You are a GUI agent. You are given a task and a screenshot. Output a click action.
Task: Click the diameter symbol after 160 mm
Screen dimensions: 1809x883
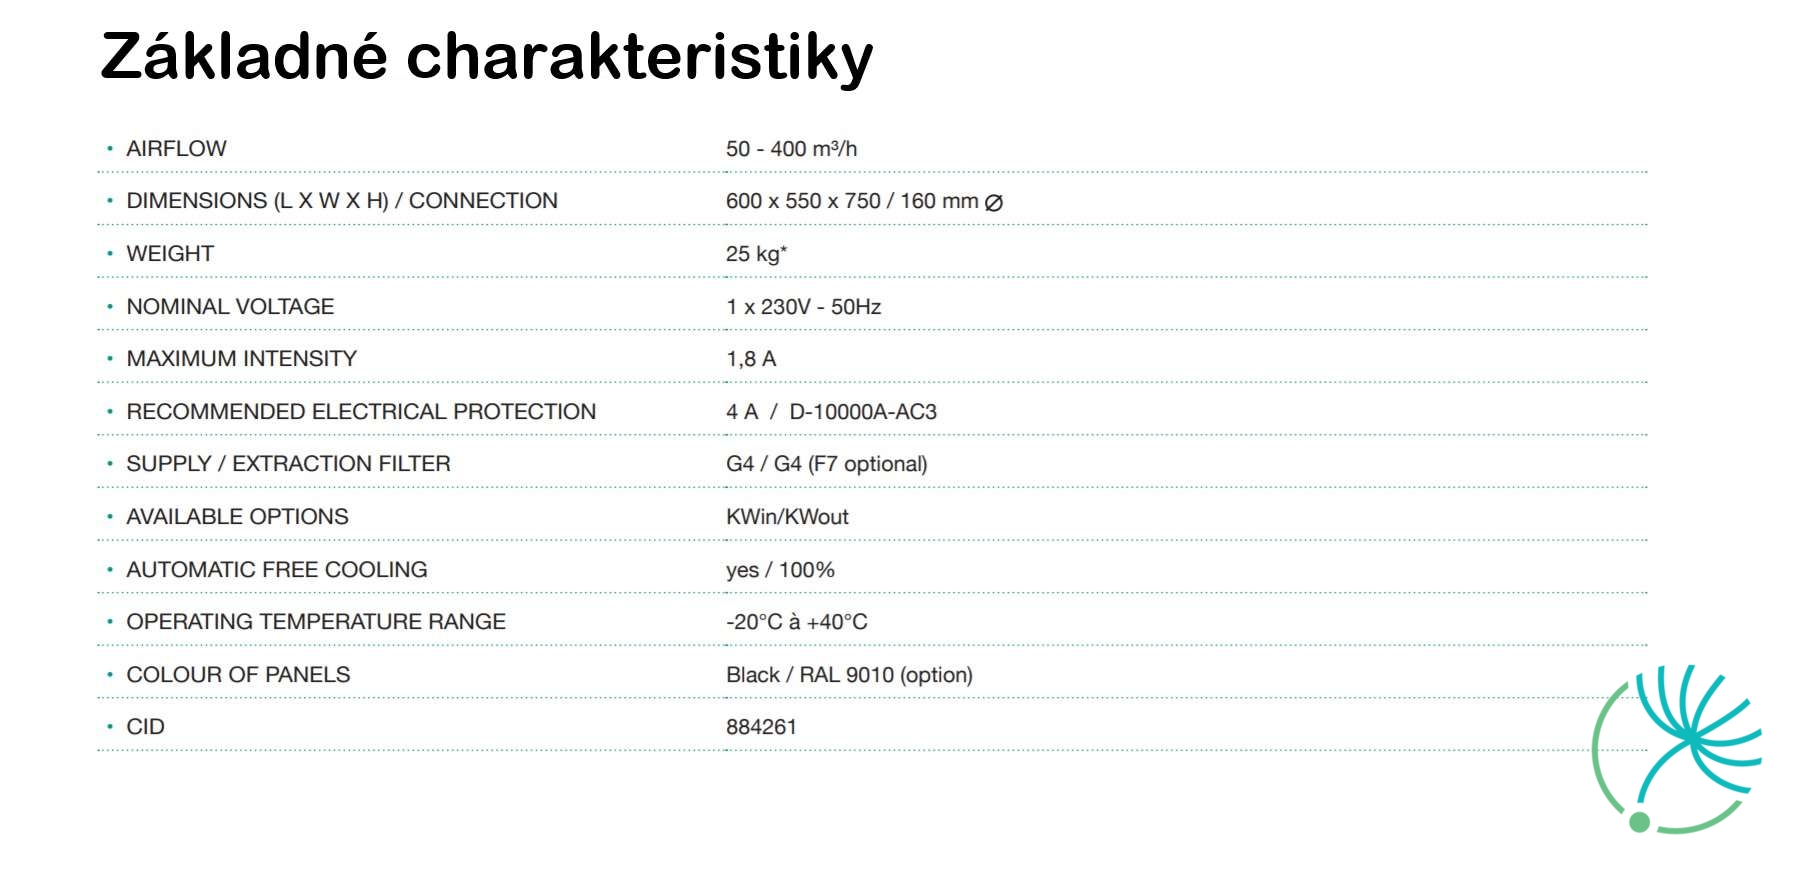pos(993,202)
